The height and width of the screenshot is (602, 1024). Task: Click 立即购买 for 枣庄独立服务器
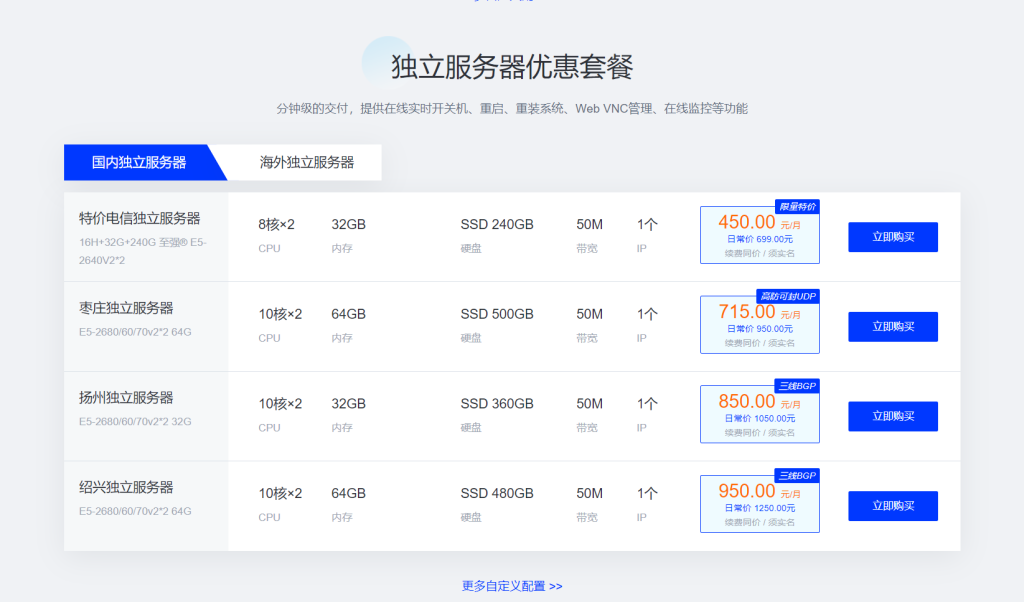coord(892,326)
